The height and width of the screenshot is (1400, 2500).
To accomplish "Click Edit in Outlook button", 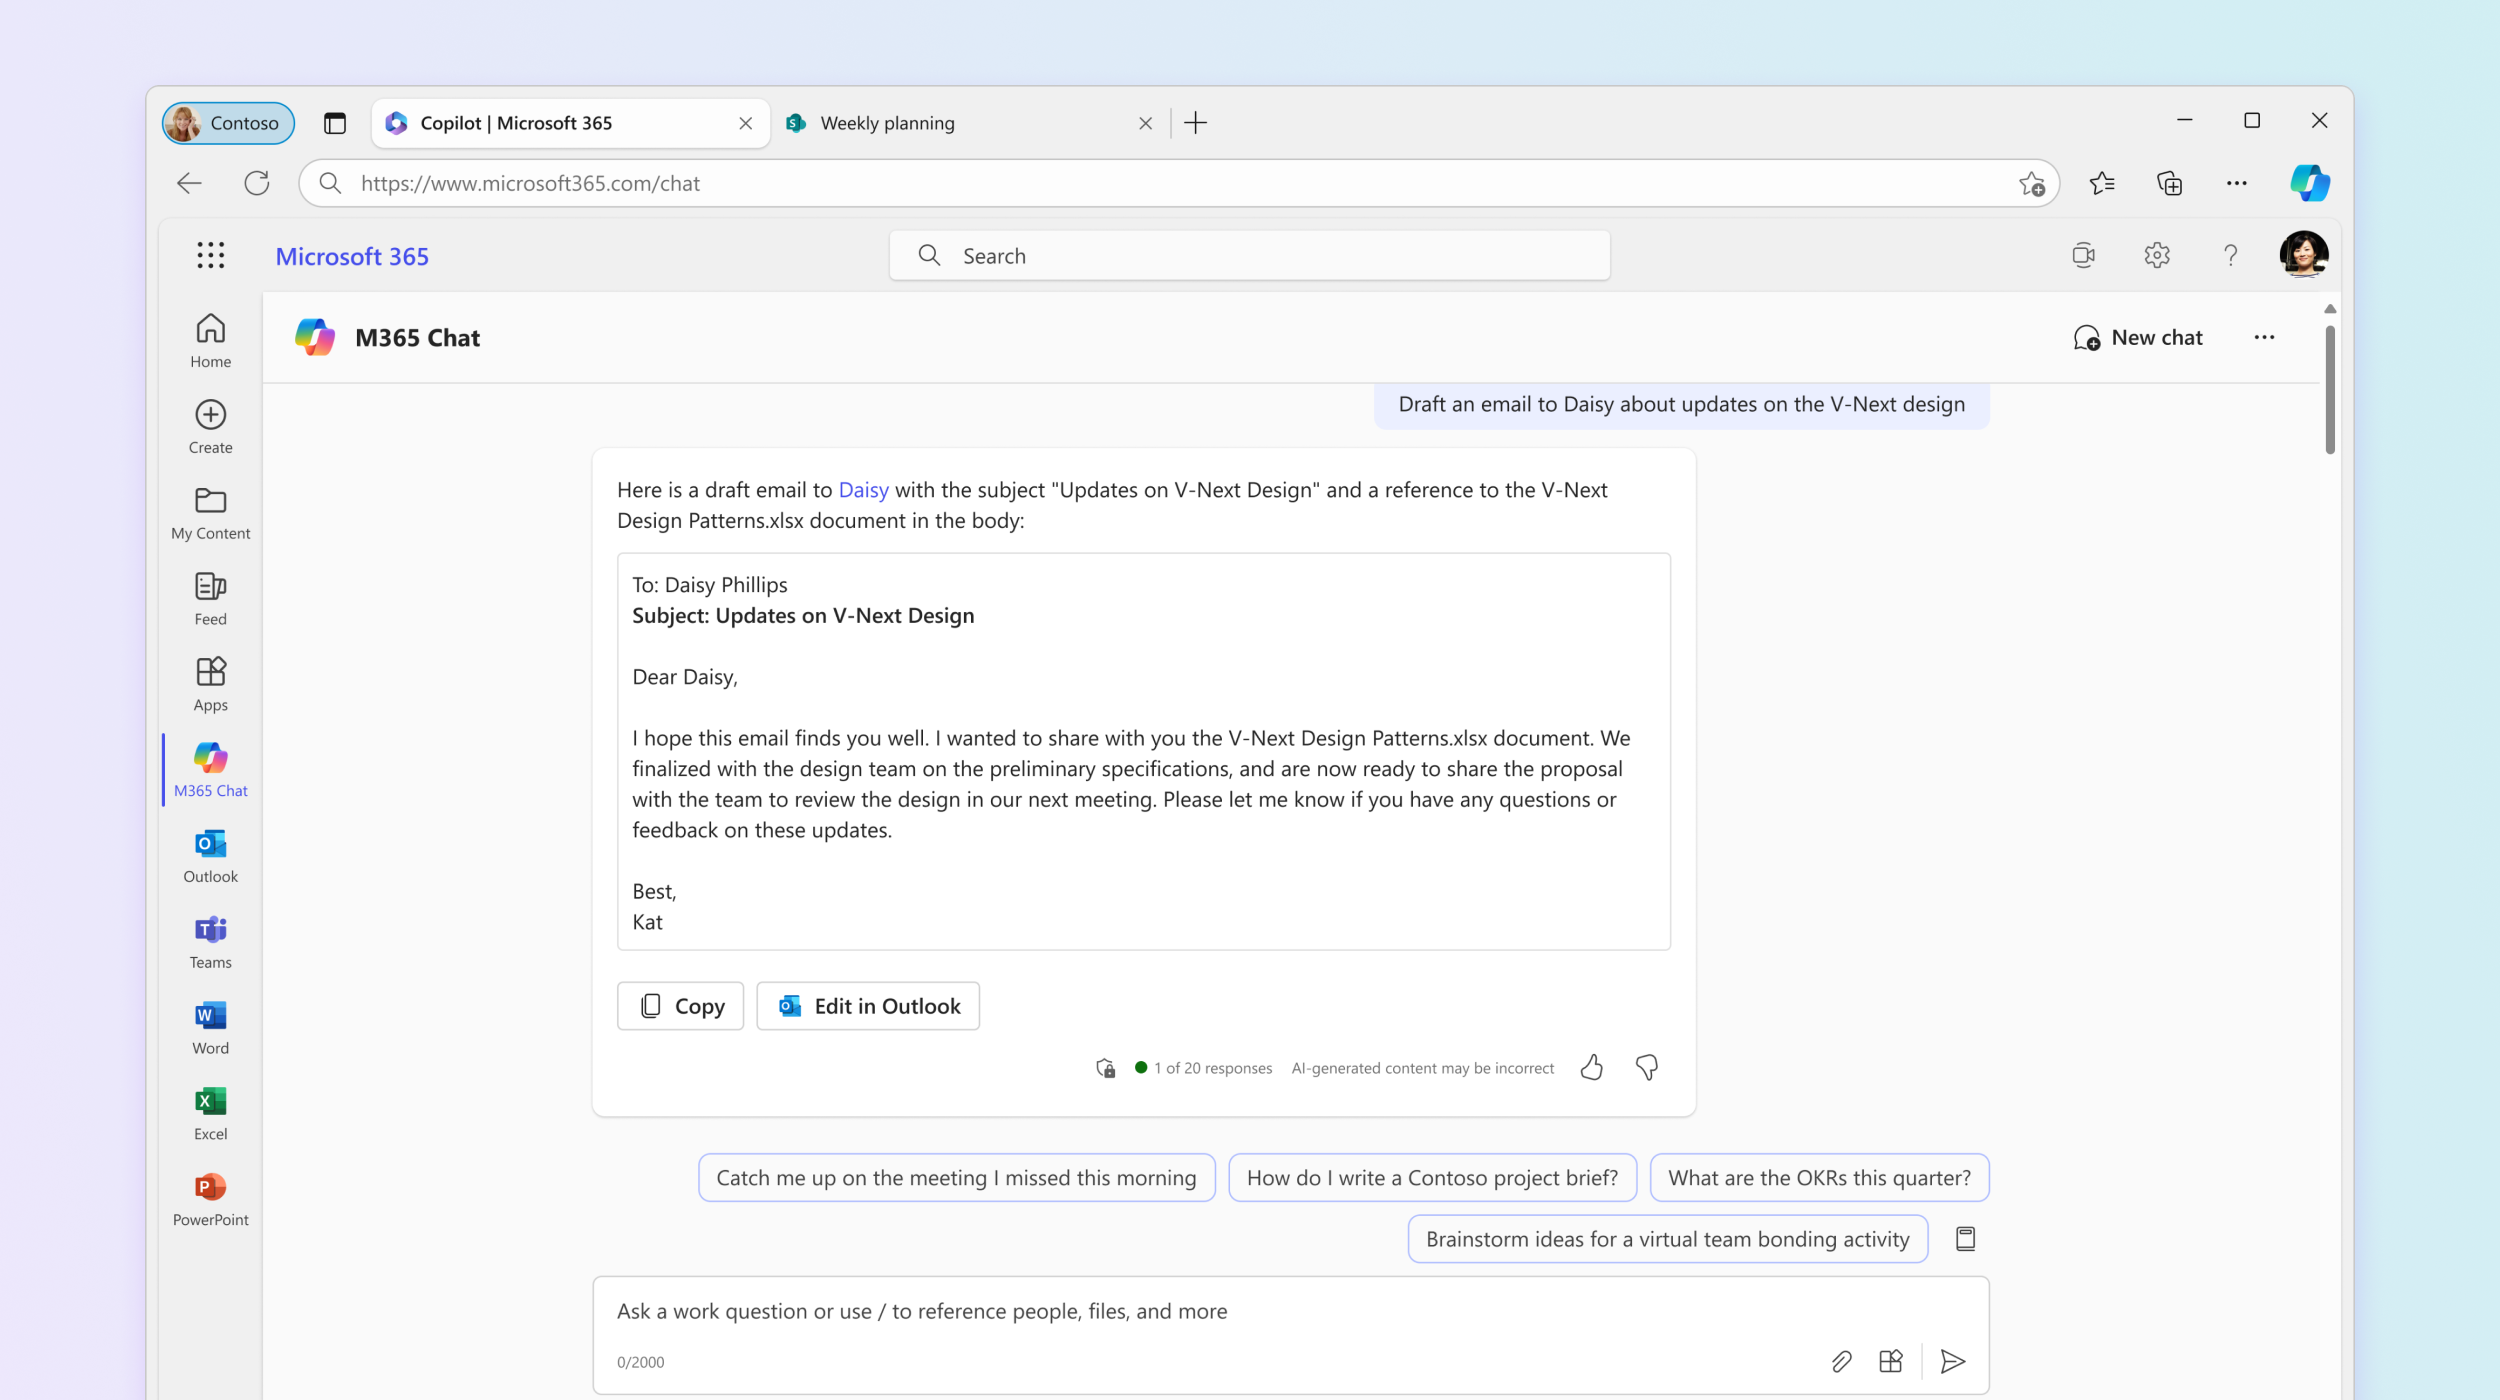I will pos(869,1005).
